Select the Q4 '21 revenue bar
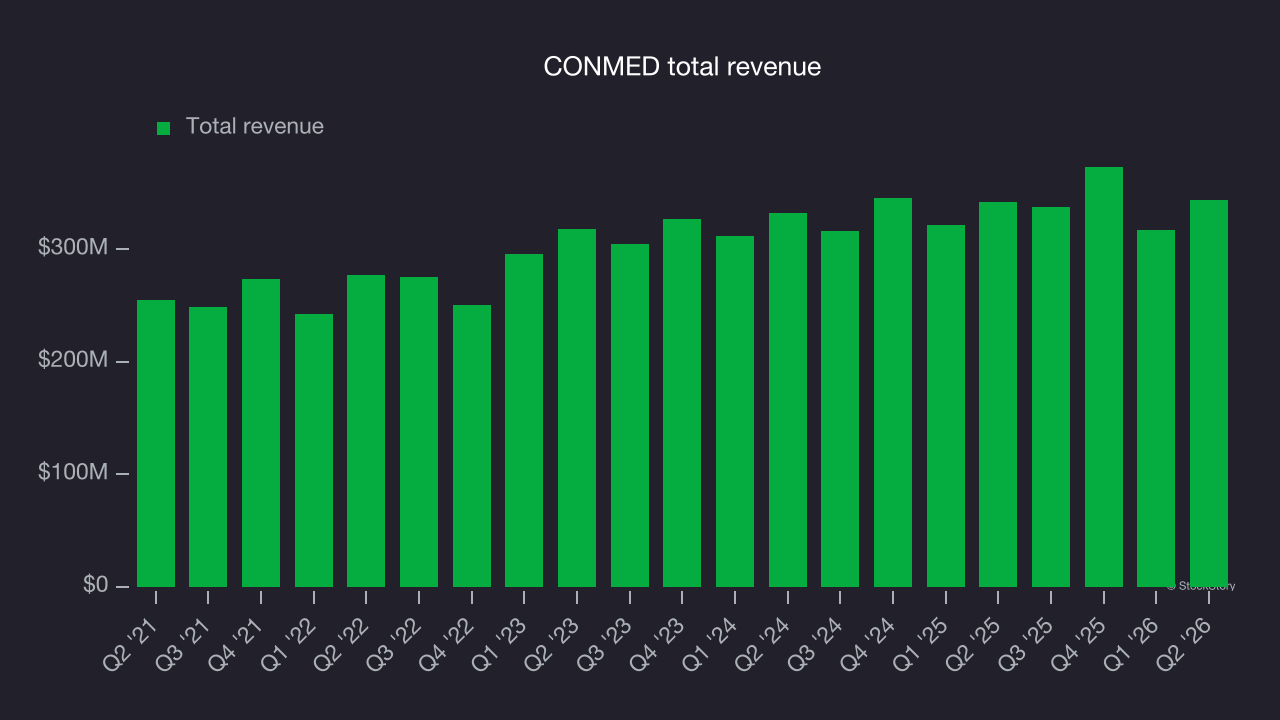 click(261, 433)
